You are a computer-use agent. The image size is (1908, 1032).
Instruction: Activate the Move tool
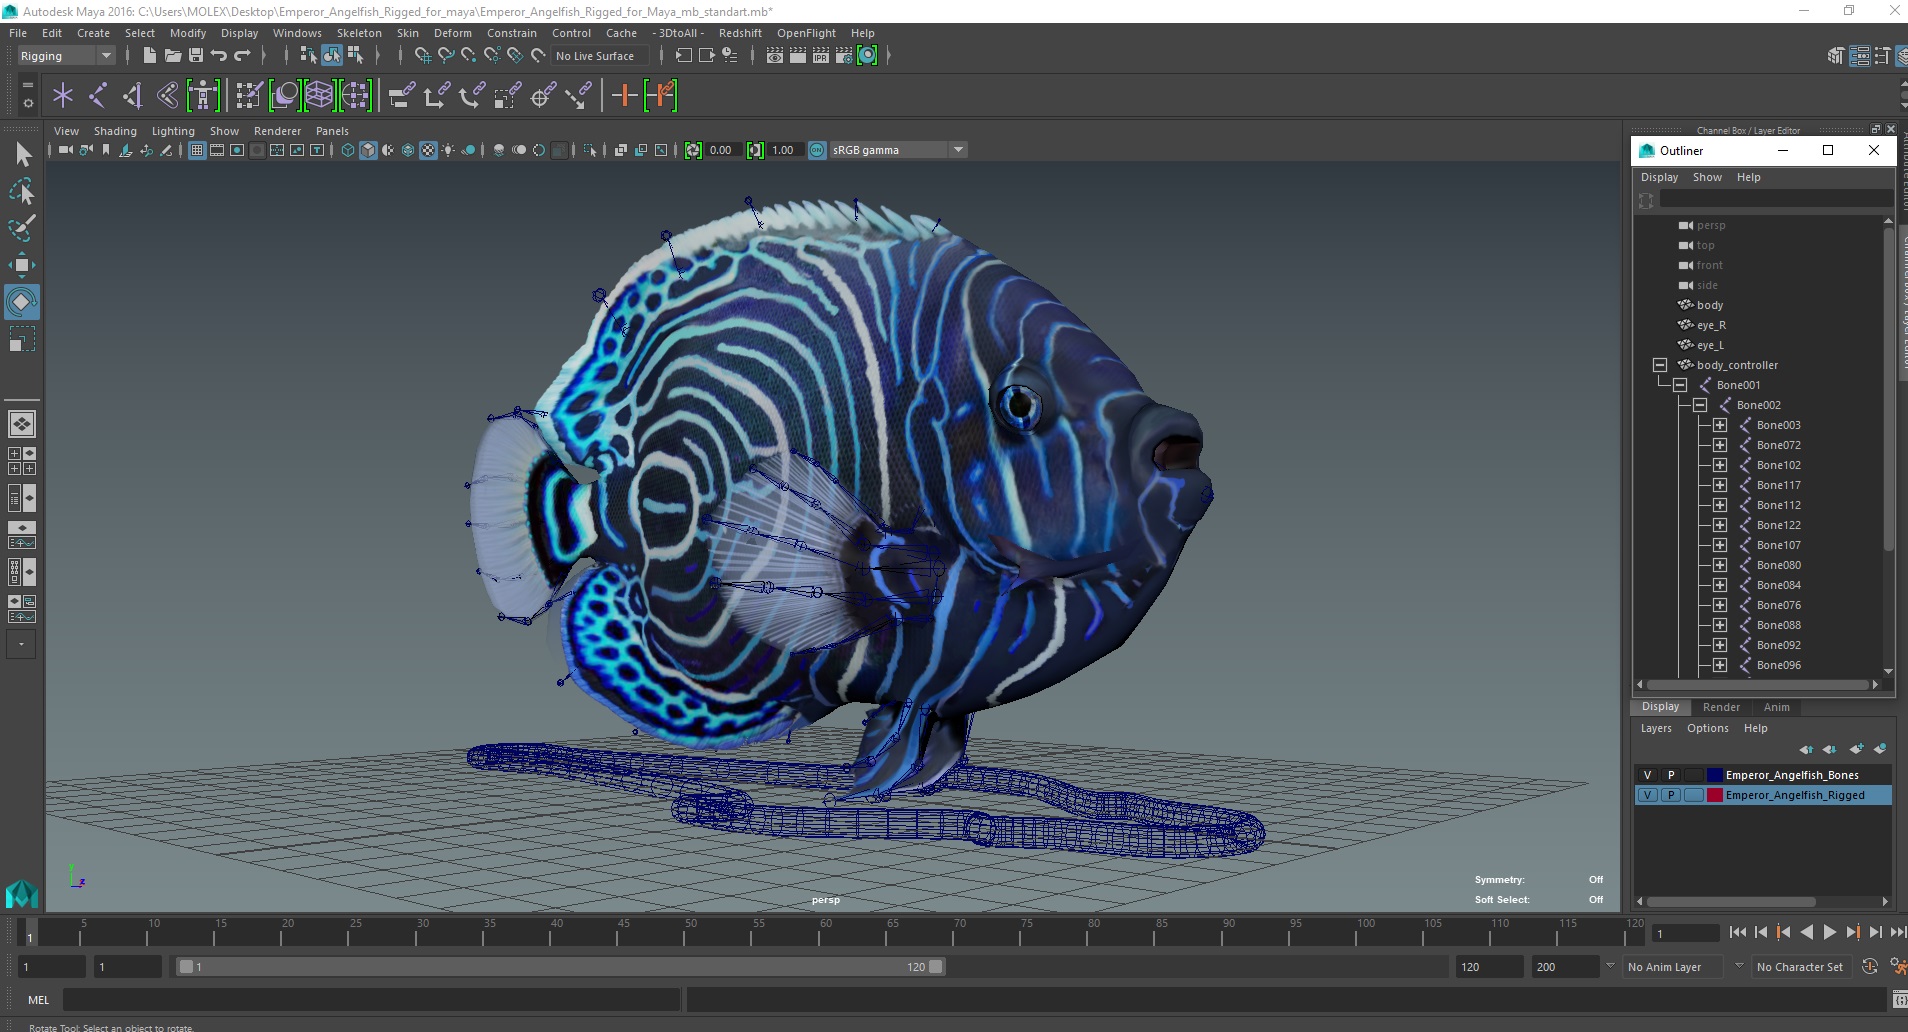click(22, 264)
